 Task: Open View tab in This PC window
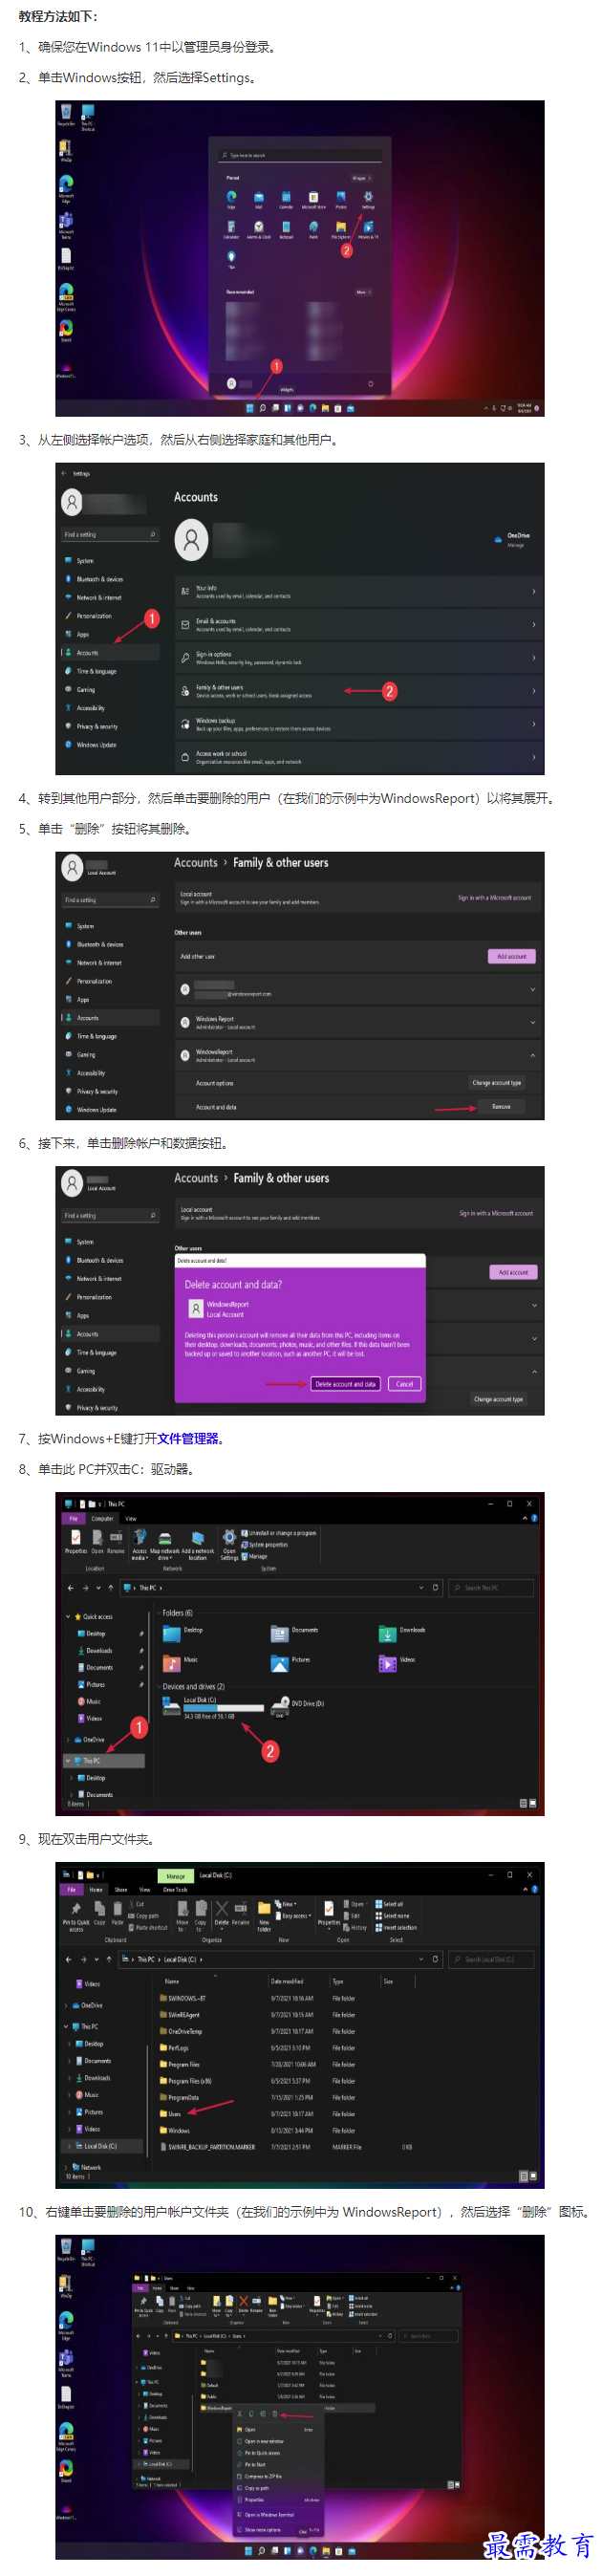coord(131,1518)
